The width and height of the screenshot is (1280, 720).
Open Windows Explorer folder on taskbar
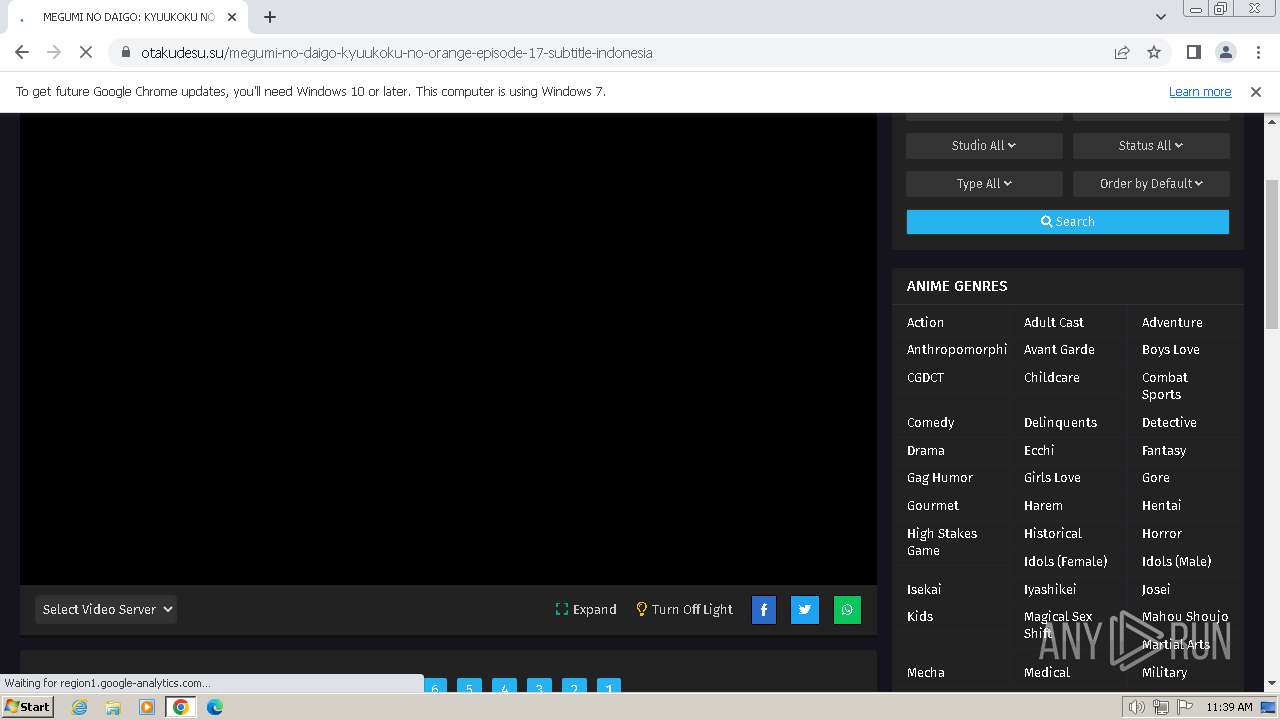point(113,707)
